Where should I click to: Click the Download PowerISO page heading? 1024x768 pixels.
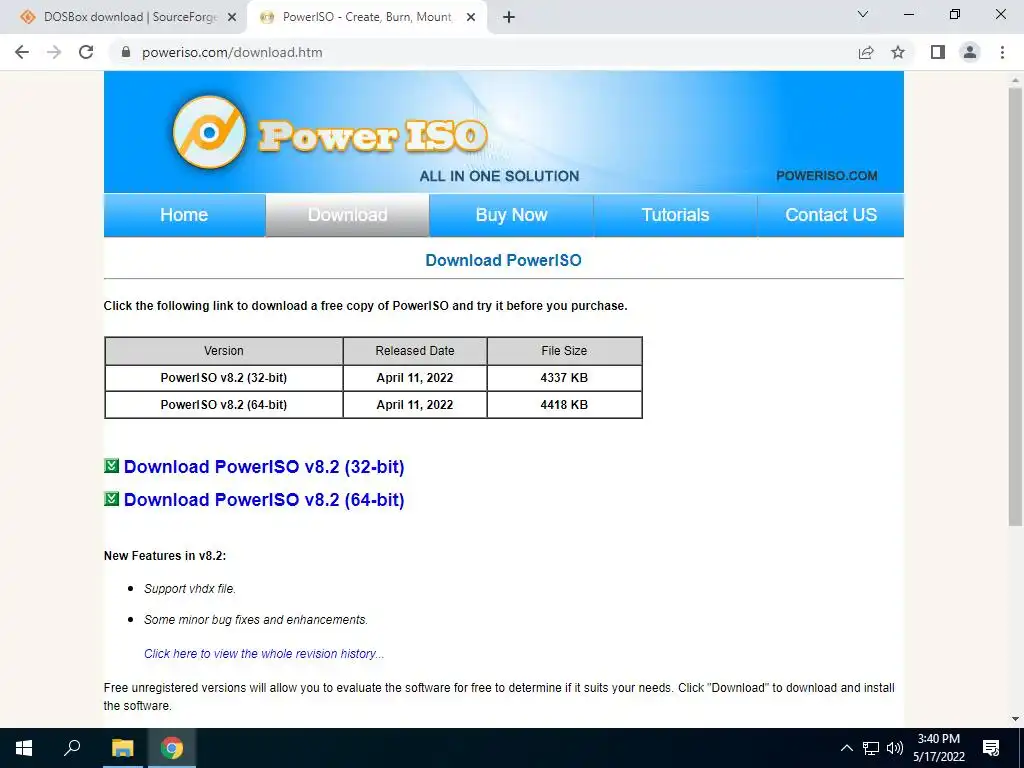(x=504, y=260)
